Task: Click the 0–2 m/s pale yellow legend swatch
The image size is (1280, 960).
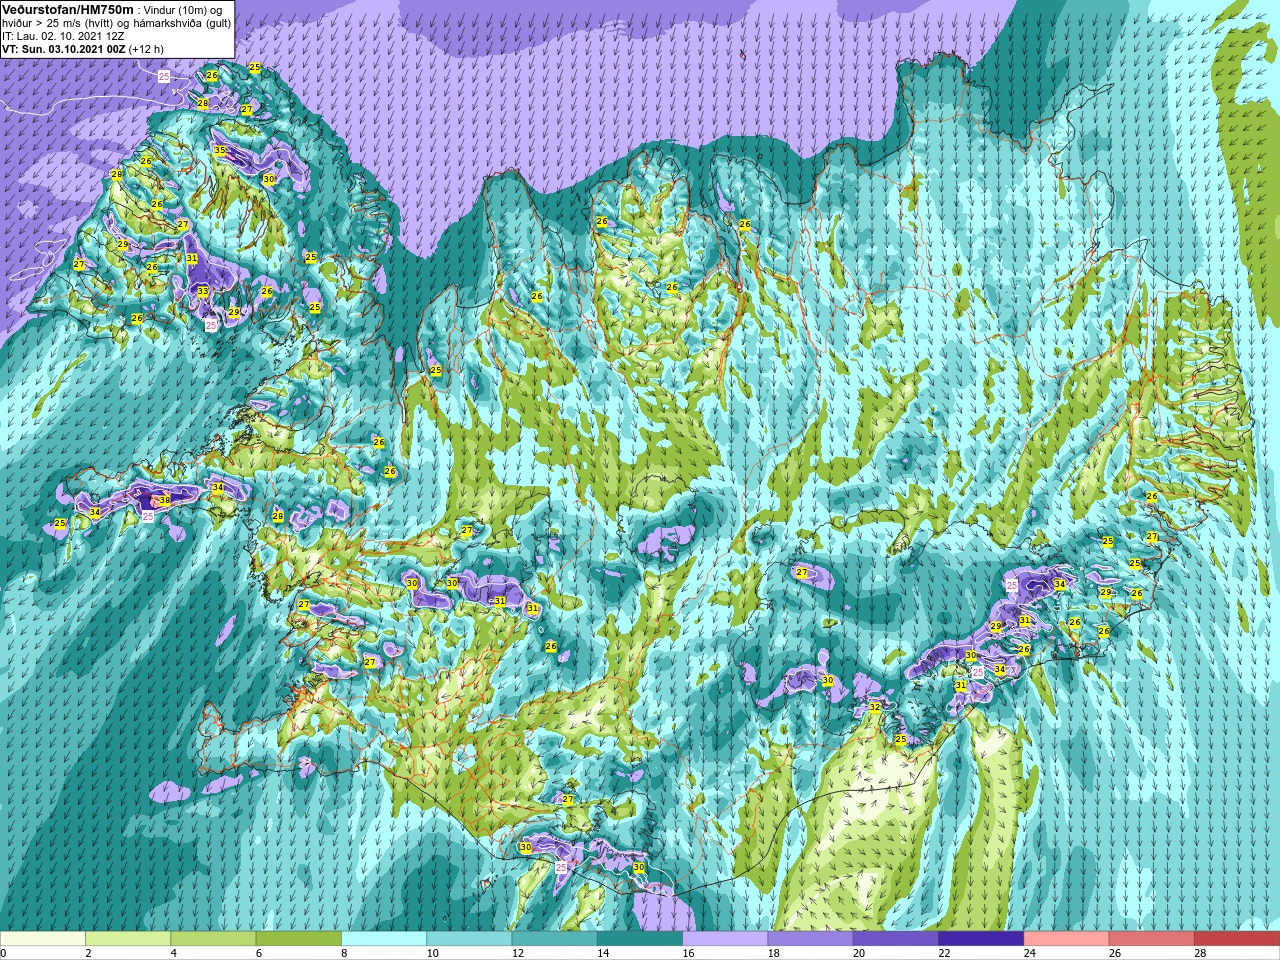Action: click(43, 938)
